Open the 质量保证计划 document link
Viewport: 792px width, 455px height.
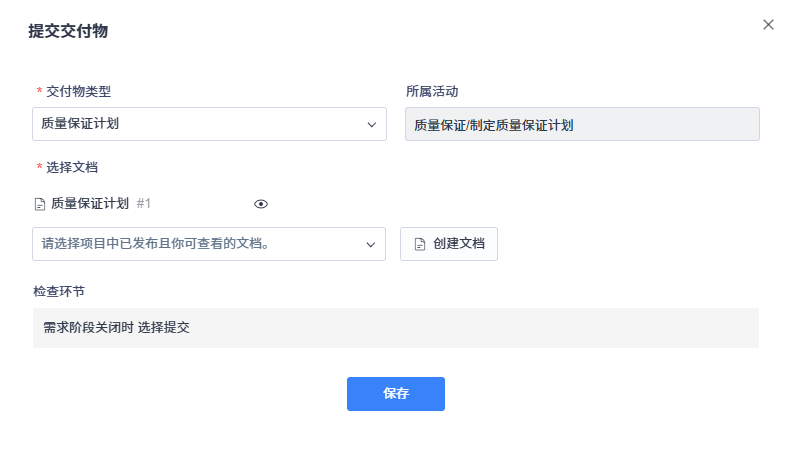tap(90, 204)
